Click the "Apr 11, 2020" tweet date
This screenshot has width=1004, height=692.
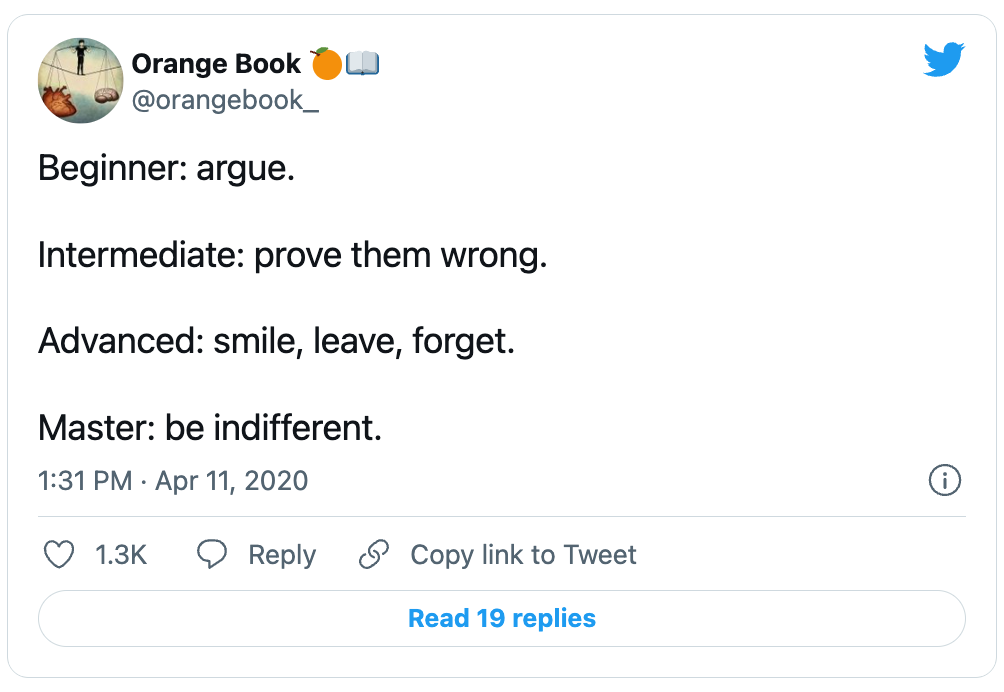(232, 481)
